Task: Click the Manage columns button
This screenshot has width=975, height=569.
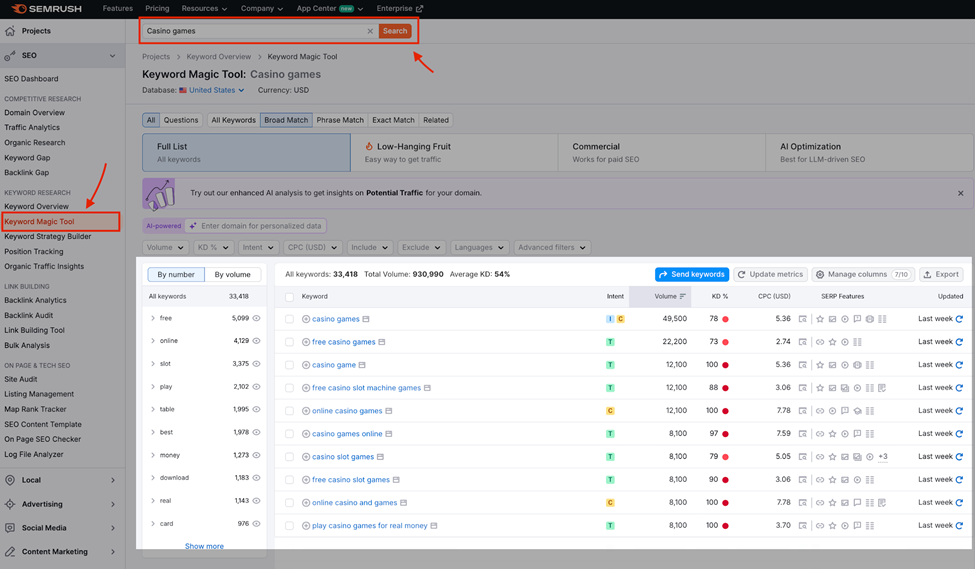Action: [863, 274]
